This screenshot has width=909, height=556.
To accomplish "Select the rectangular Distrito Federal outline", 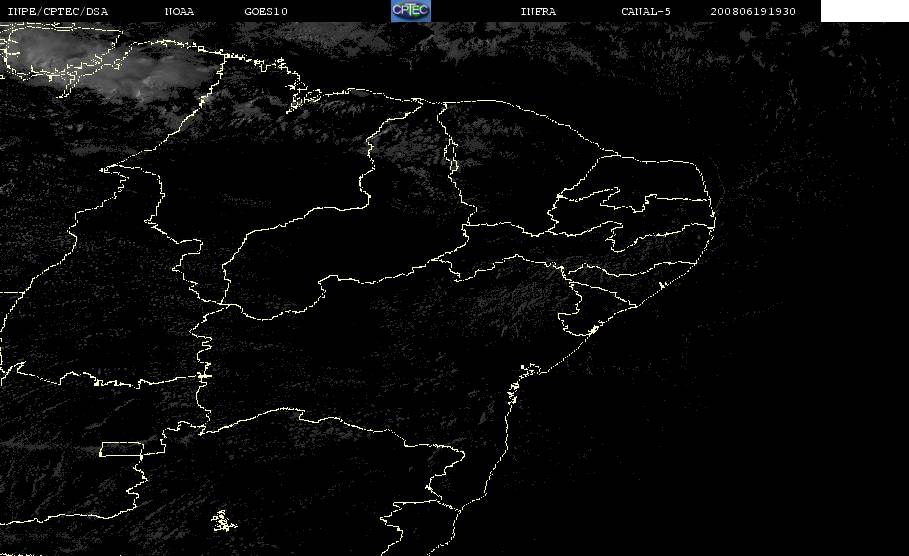I will (122, 449).
